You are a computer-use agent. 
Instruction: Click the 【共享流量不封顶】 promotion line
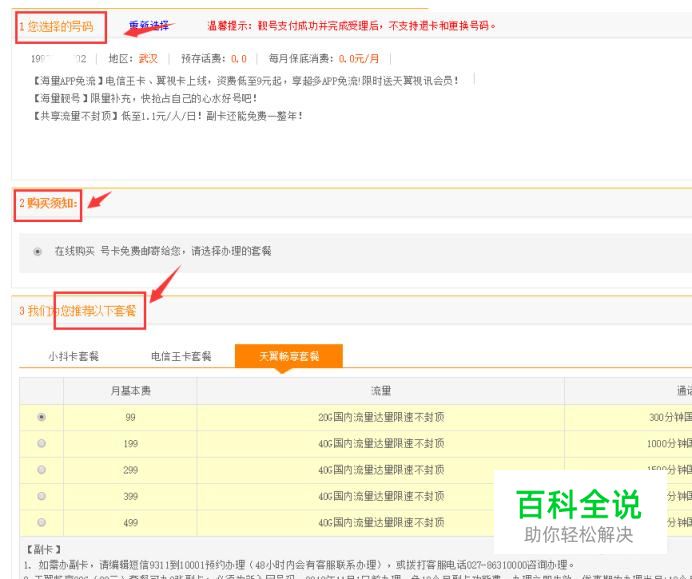click(167, 116)
